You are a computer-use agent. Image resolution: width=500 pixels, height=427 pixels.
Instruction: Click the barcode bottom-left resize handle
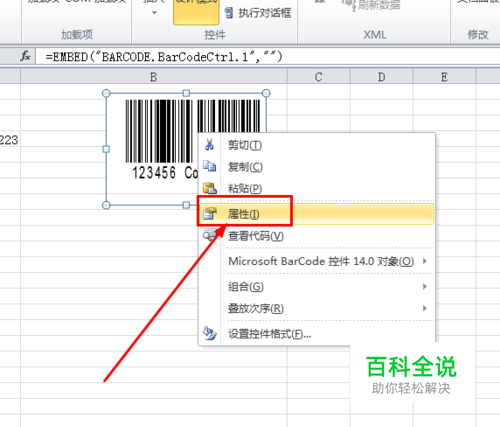106,205
